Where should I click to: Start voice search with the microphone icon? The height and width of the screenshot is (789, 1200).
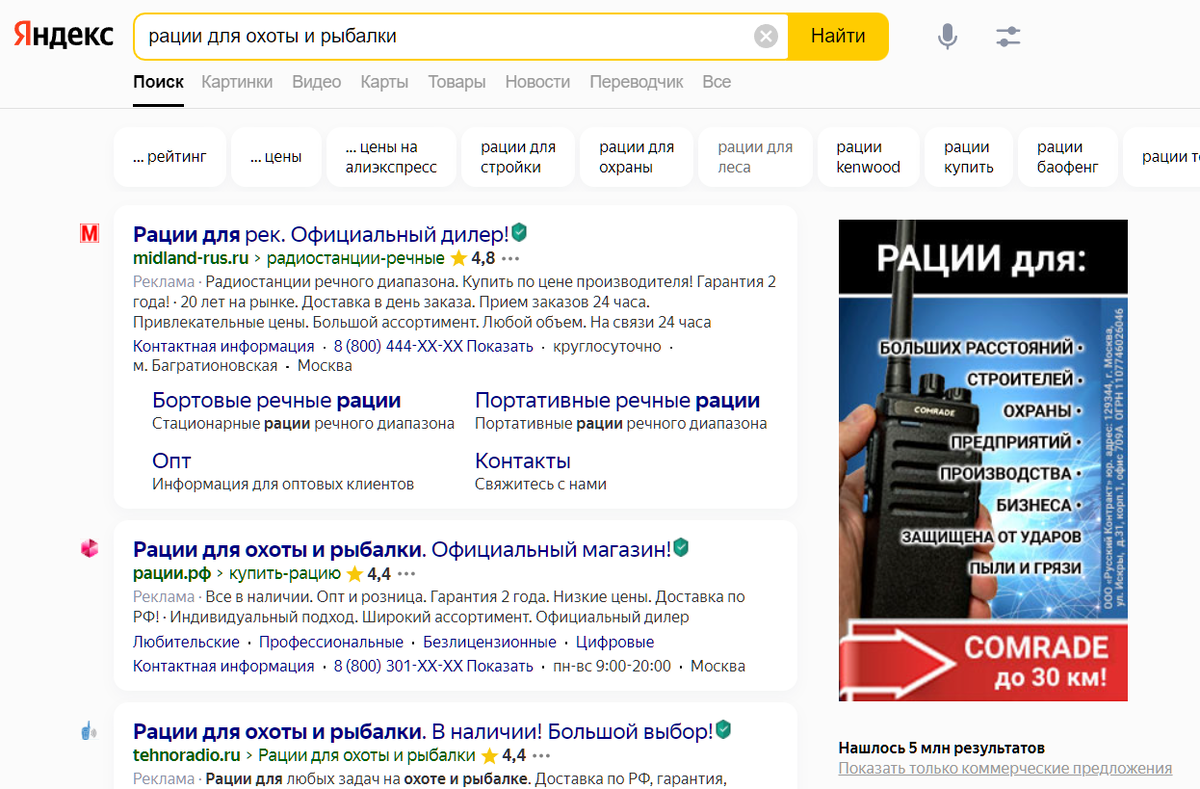947,37
